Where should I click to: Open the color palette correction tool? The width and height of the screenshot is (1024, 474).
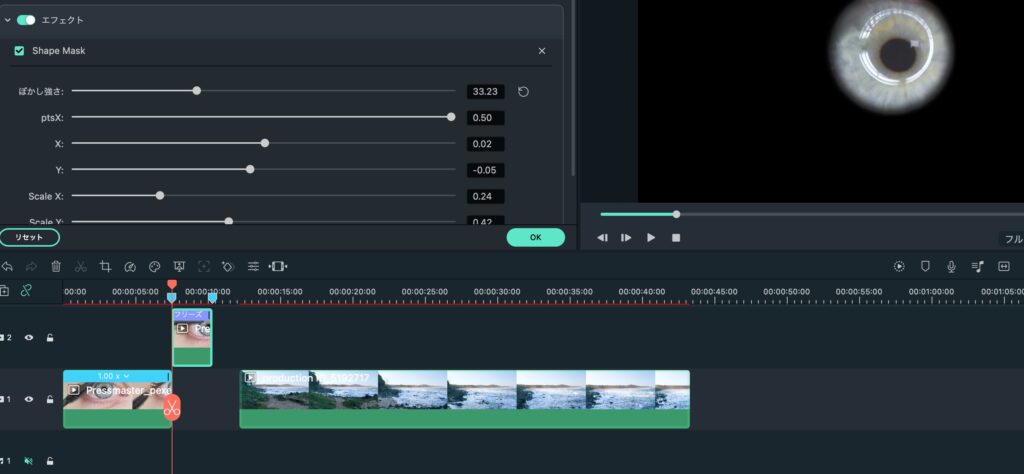pyautogui.click(x=155, y=266)
